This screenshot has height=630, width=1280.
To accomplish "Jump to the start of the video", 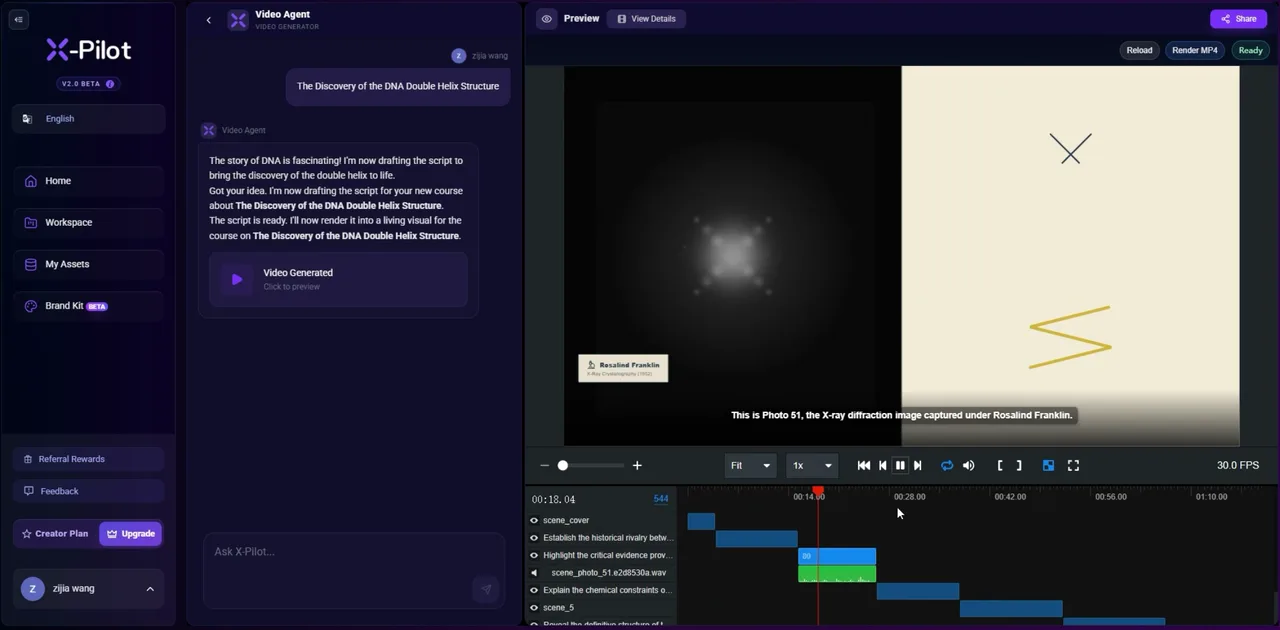I will pos(864,465).
